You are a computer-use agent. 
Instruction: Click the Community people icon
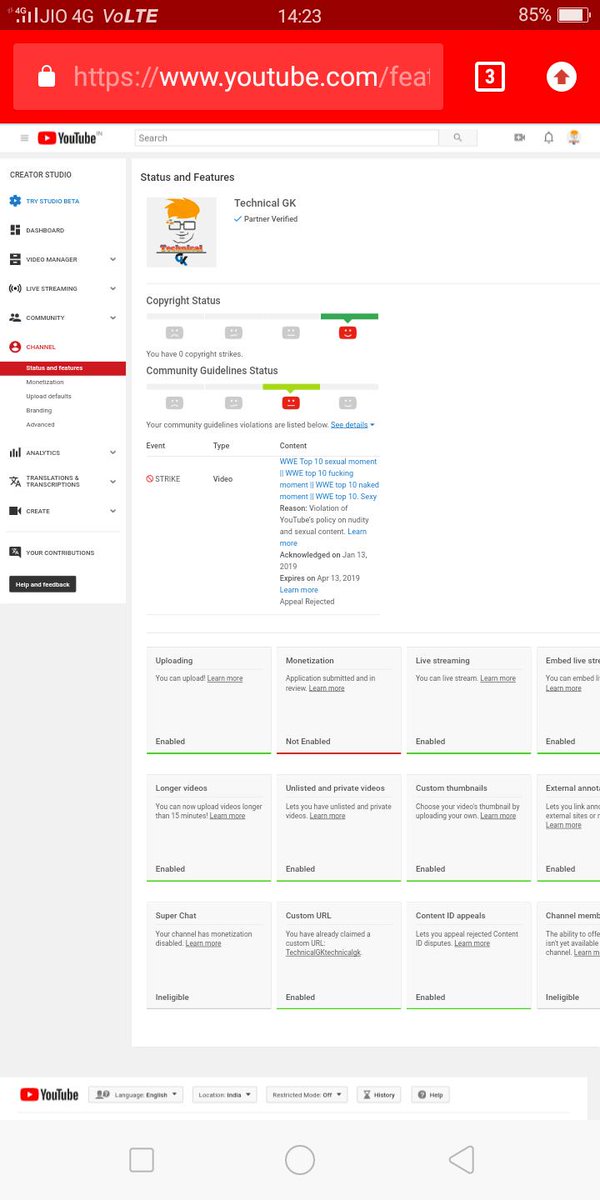coord(15,317)
